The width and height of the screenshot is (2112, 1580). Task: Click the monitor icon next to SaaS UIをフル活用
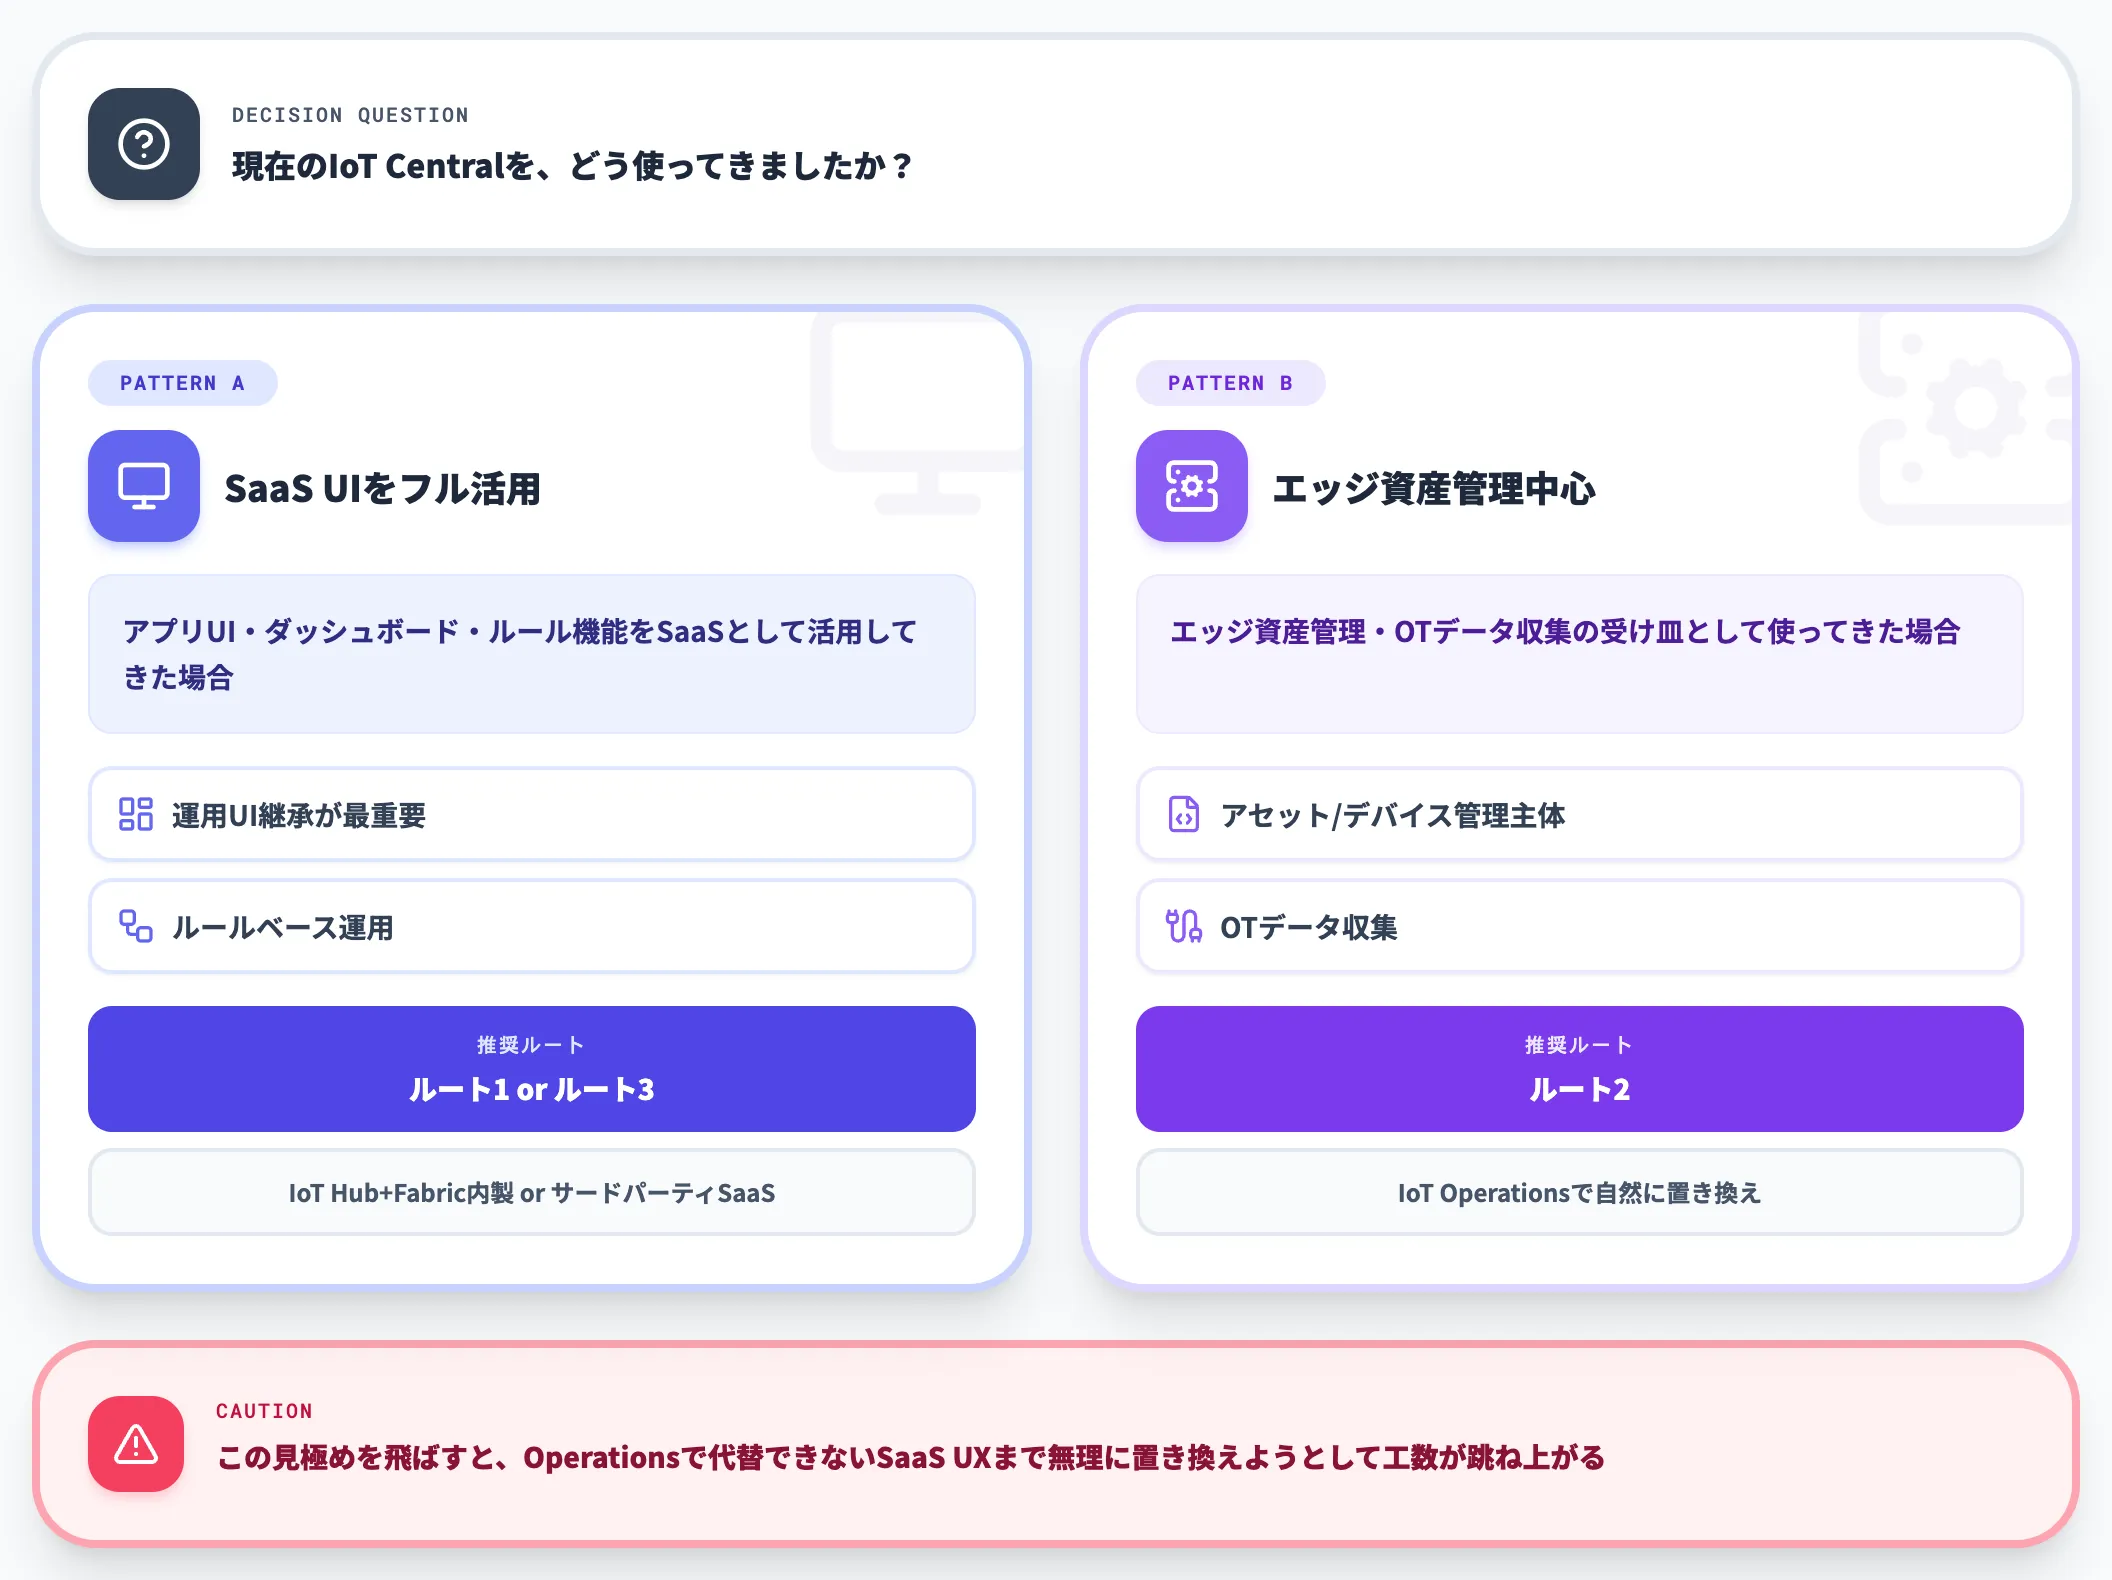click(x=144, y=486)
